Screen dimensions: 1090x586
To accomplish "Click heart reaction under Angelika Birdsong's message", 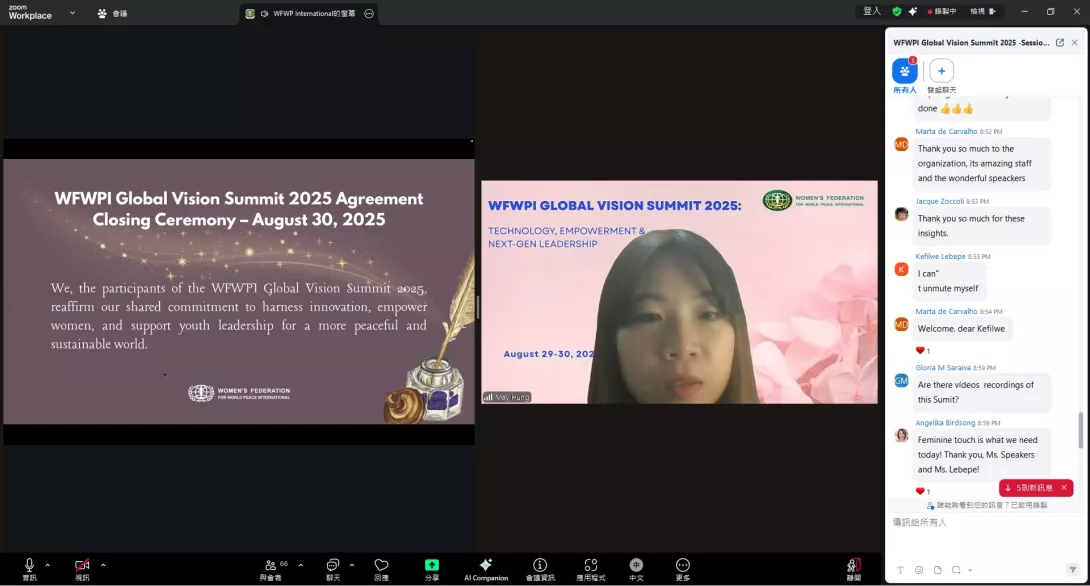I will coord(923,491).
